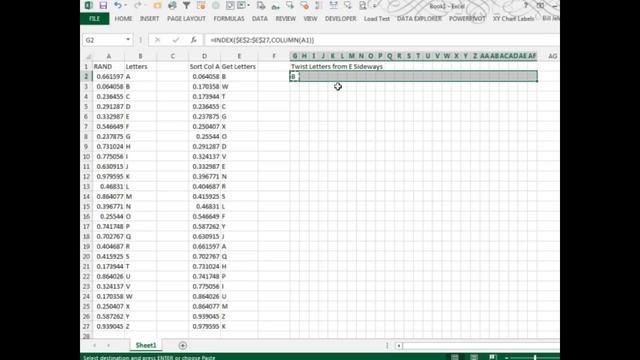This screenshot has width=640, height=360.
Task: Click letter M in Letters column
Action: 140,196
